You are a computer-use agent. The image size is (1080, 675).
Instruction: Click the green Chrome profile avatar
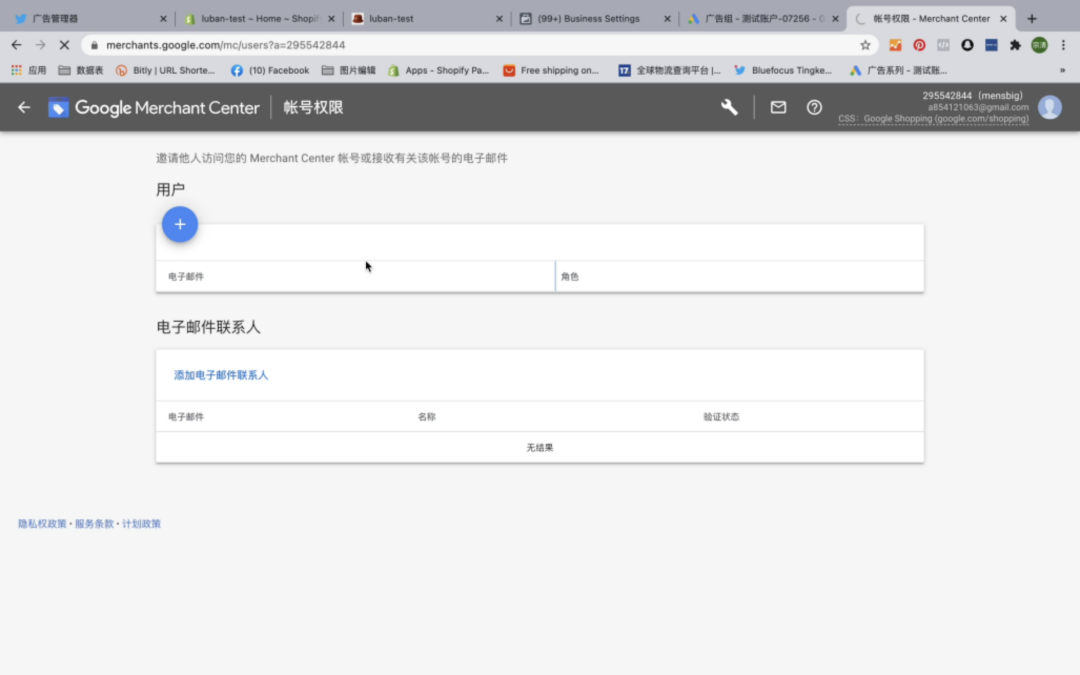[x=1039, y=45]
